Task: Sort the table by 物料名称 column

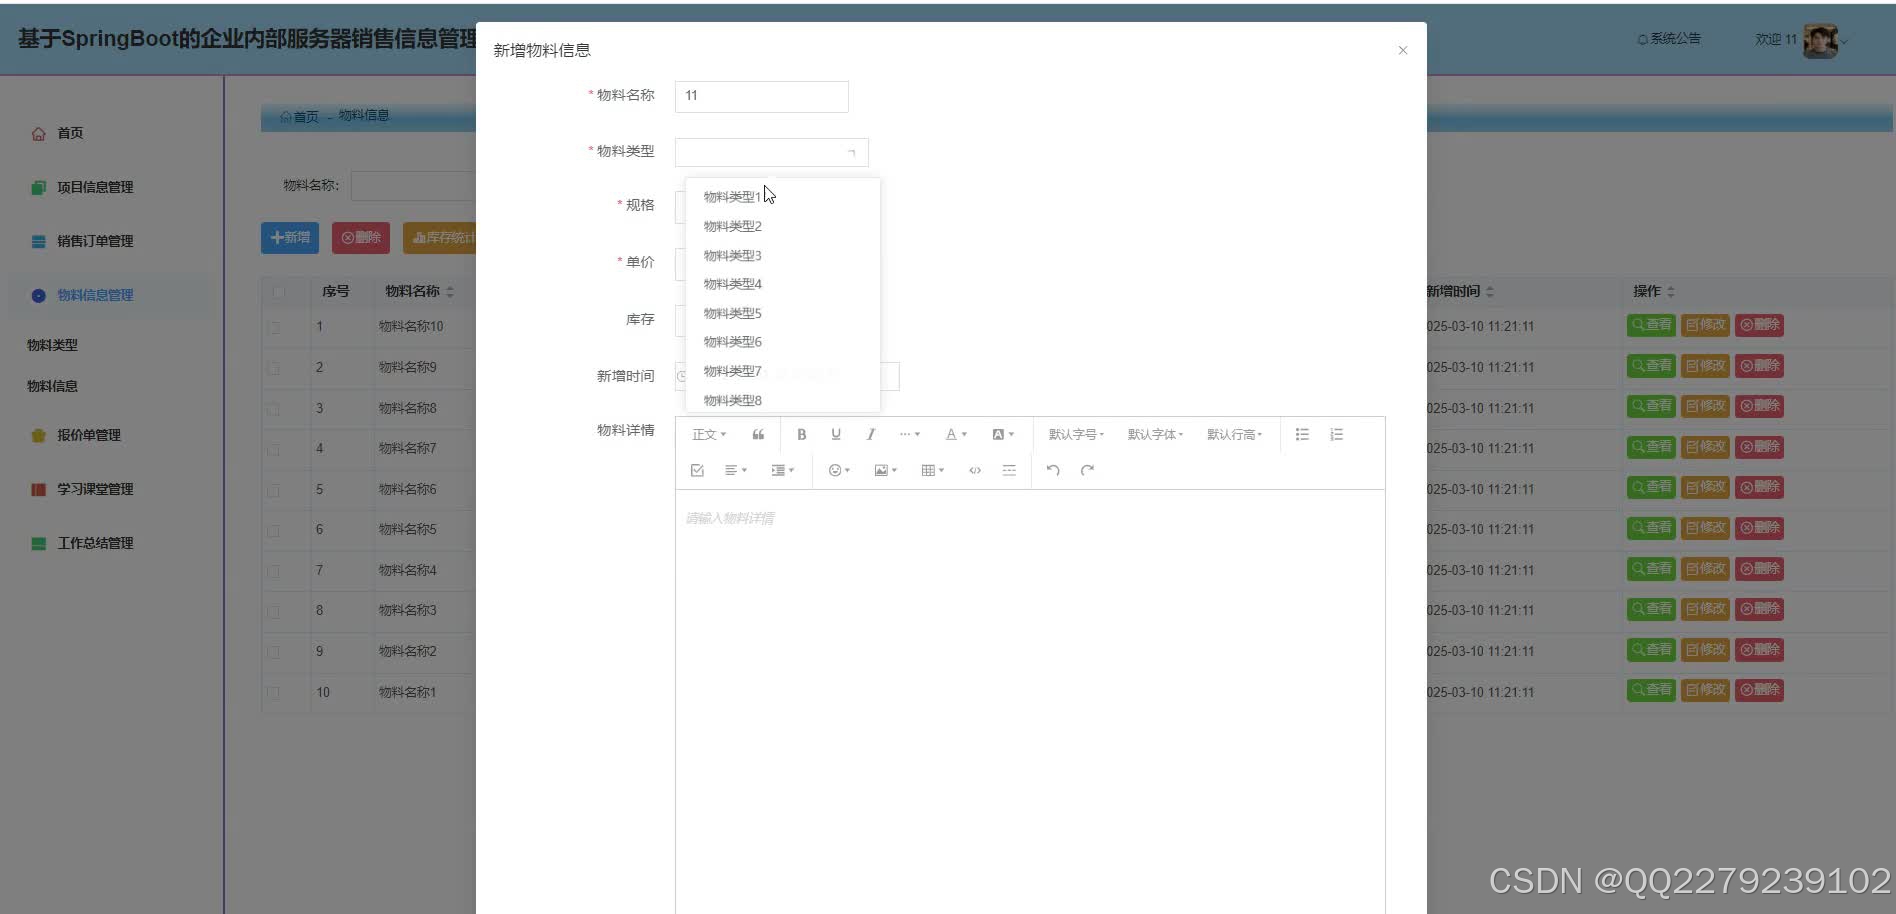Action: [x=450, y=292]
